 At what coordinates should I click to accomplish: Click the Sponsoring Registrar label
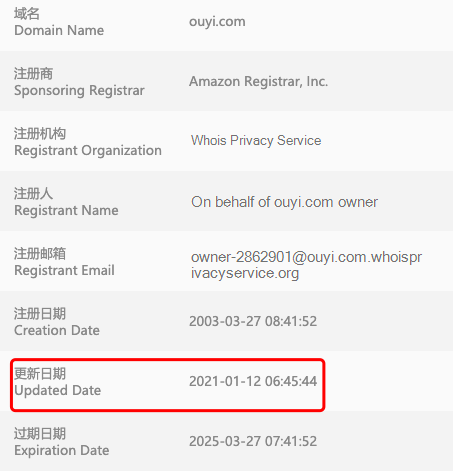point(79,91)
